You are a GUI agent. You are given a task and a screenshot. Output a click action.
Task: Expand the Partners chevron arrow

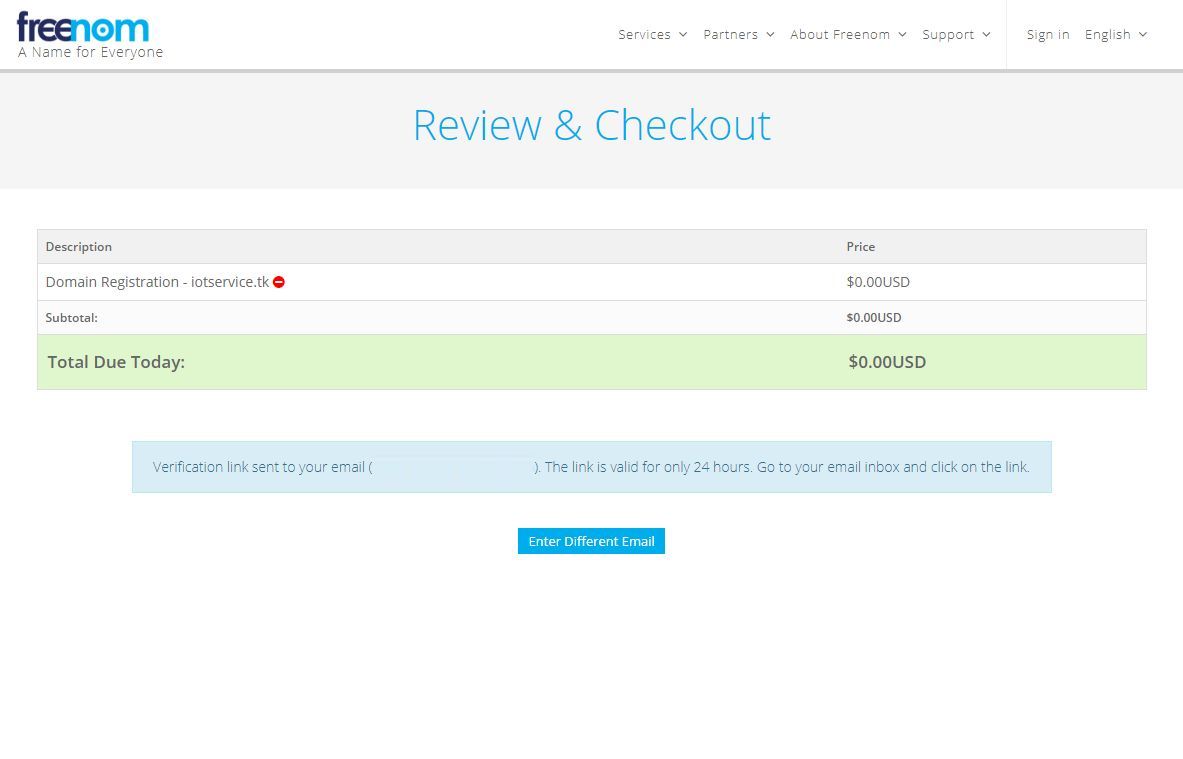pyautogui.click(x=770, y=35)
